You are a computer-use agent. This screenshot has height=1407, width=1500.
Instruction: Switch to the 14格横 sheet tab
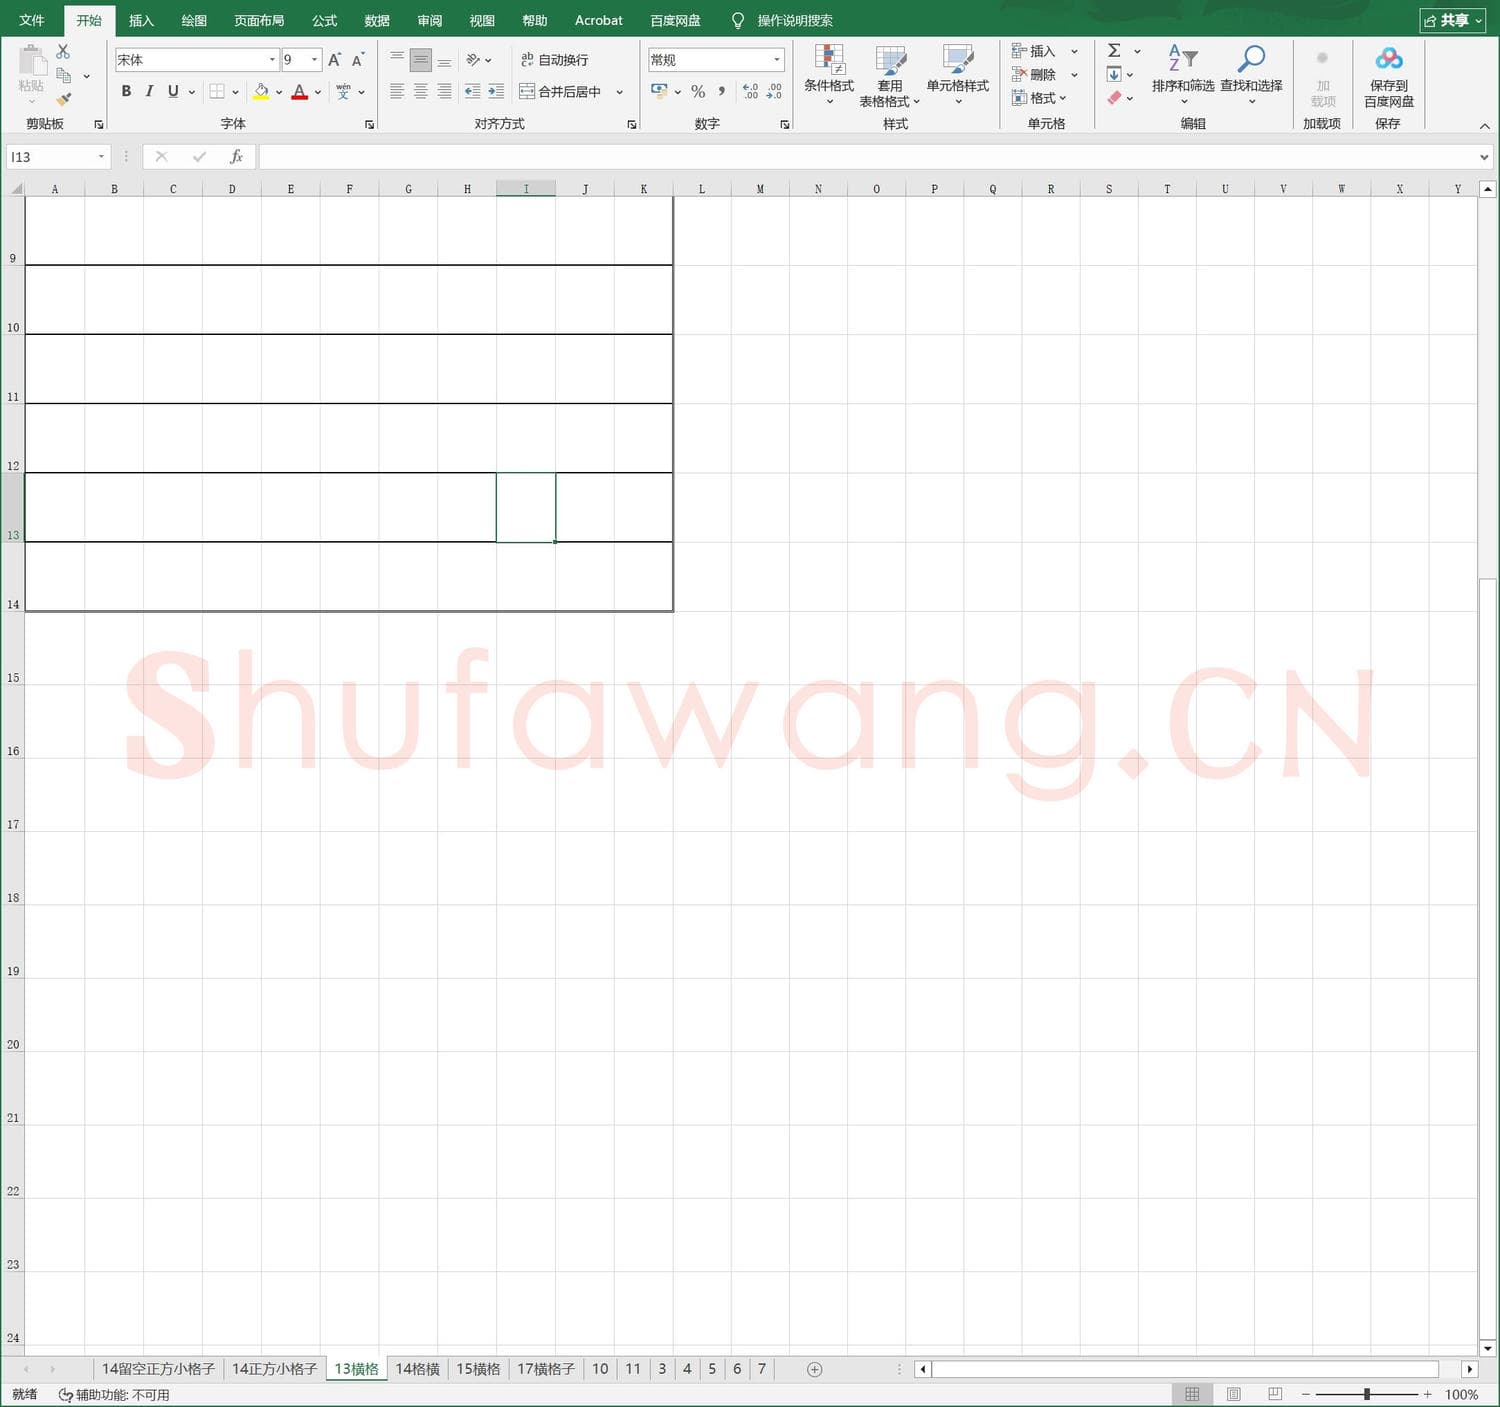pyautogui.click(x=417, y=1369)
